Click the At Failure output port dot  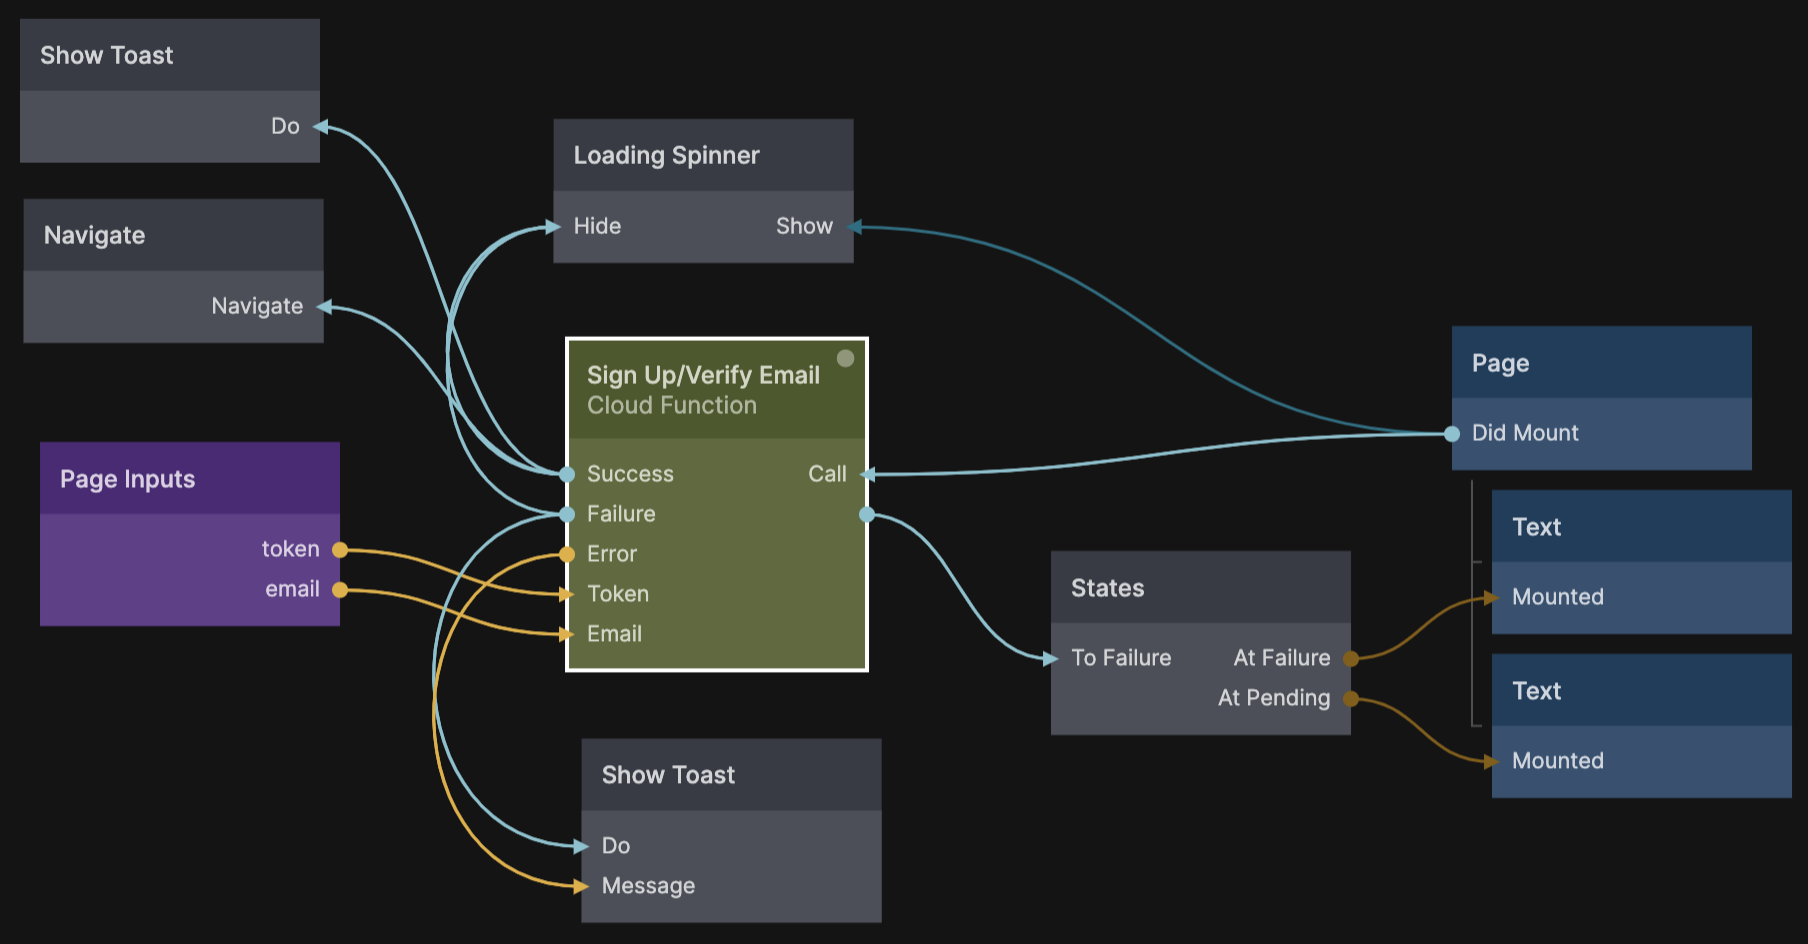[1351, 659]
